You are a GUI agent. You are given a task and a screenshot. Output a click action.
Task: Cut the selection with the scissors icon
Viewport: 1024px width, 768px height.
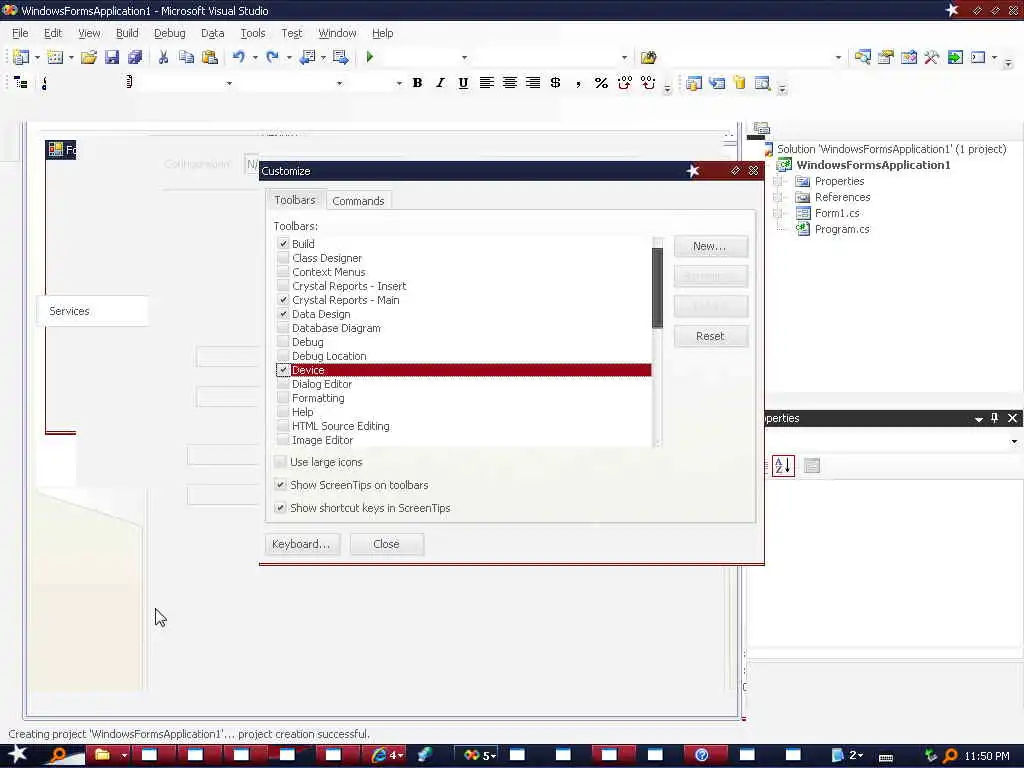163,57
